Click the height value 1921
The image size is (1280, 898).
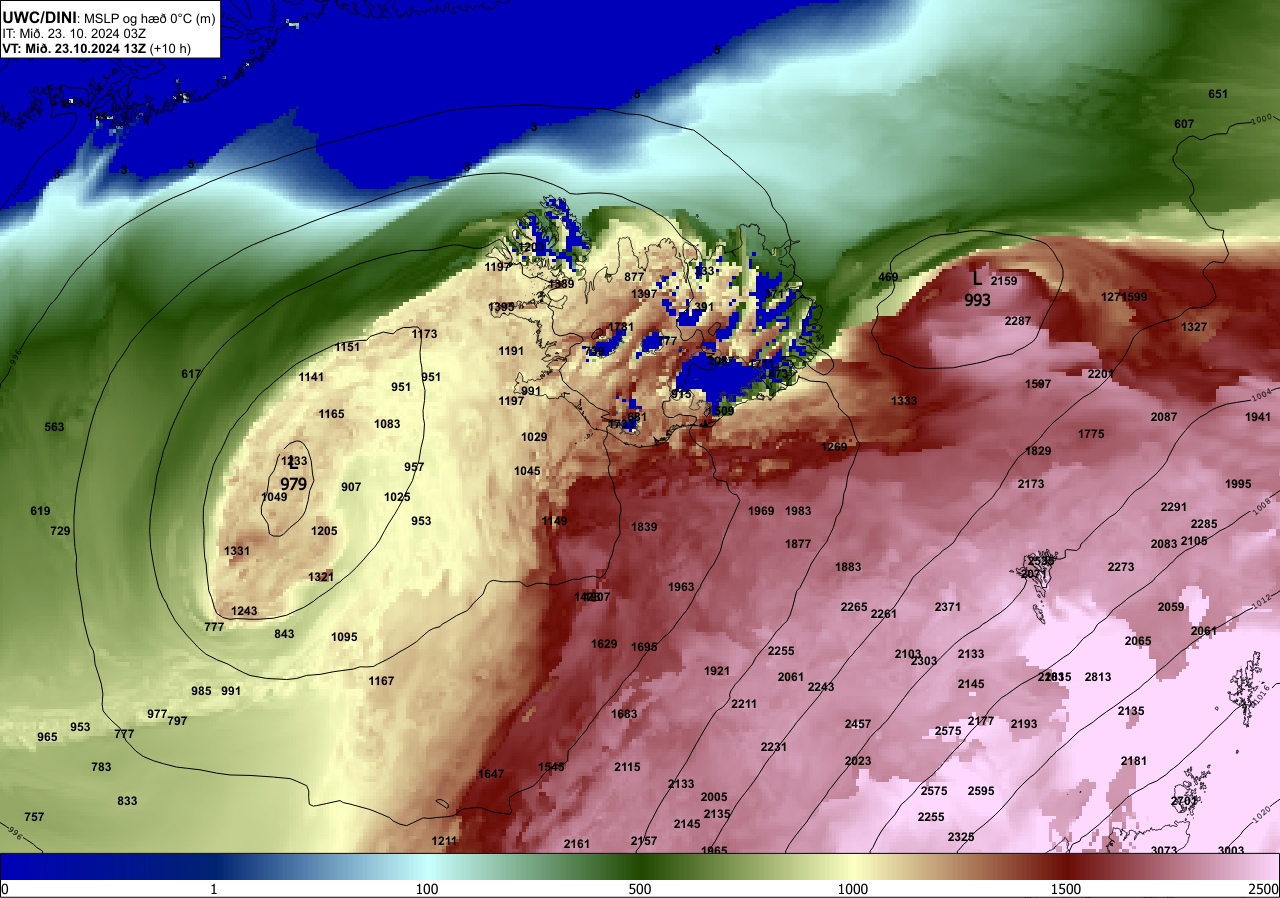pos(717,671)
